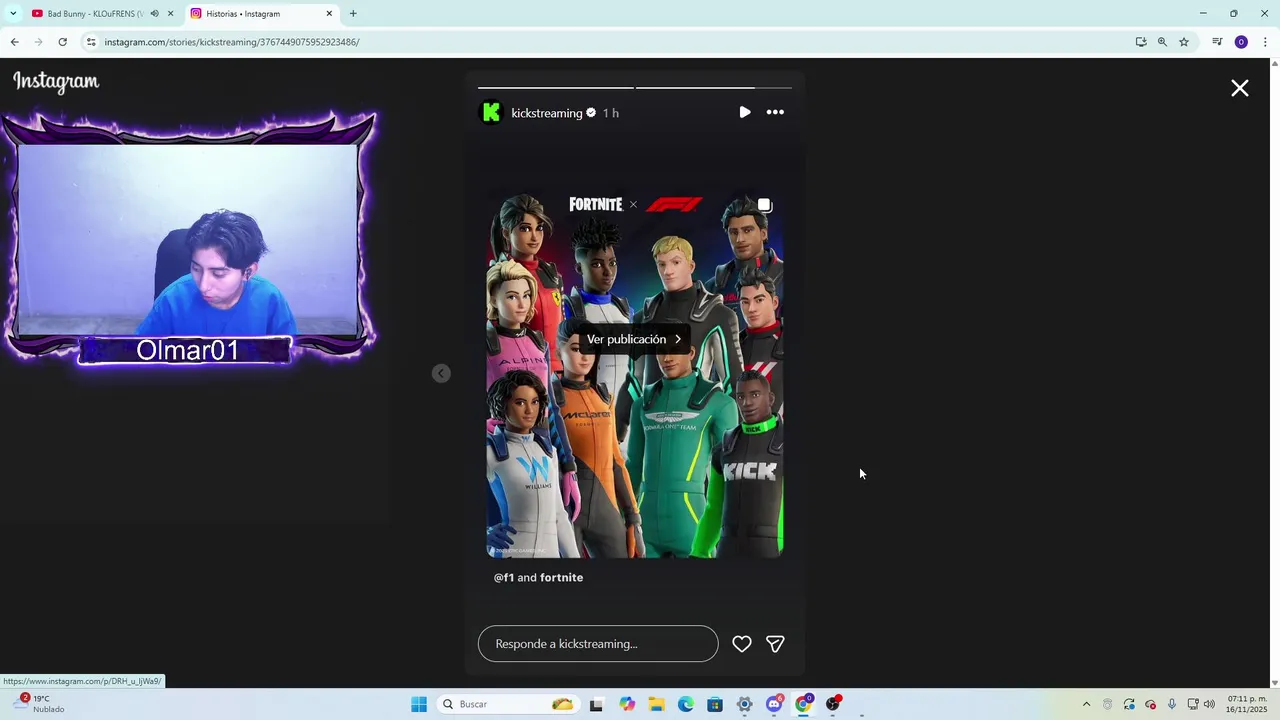1280x720 pixels.
Task: Switch to Chrome on the taskbar
Action: (803, 705)
